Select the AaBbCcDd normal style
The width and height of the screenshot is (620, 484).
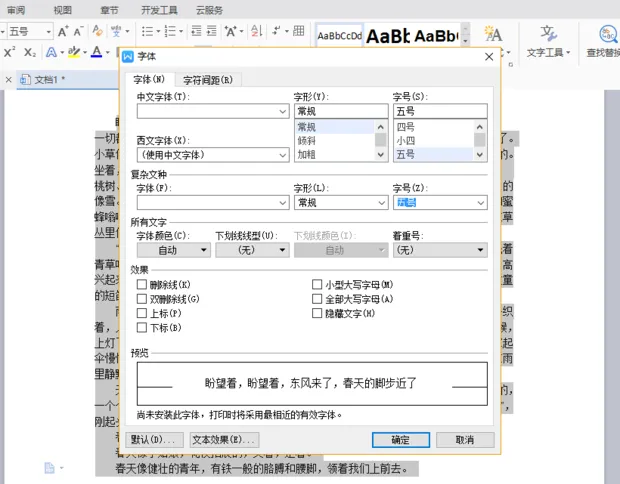pos(340,36)
